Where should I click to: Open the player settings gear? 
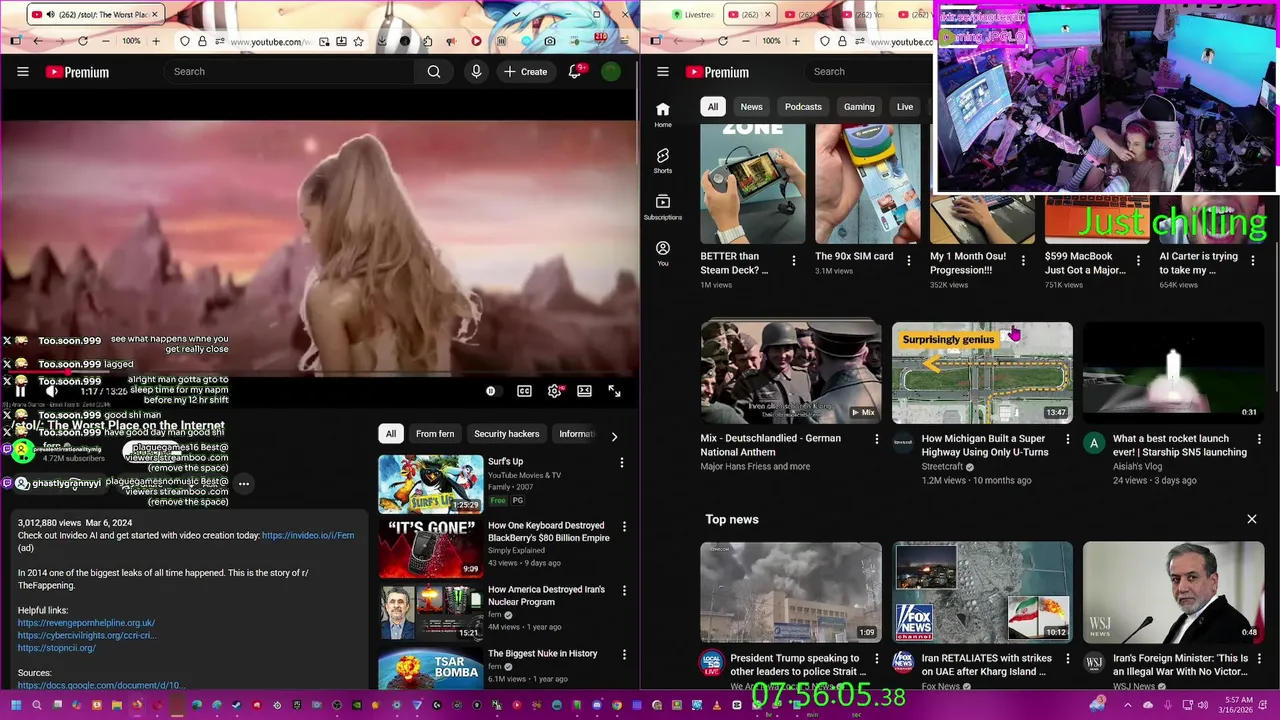(x=554, y=391)
